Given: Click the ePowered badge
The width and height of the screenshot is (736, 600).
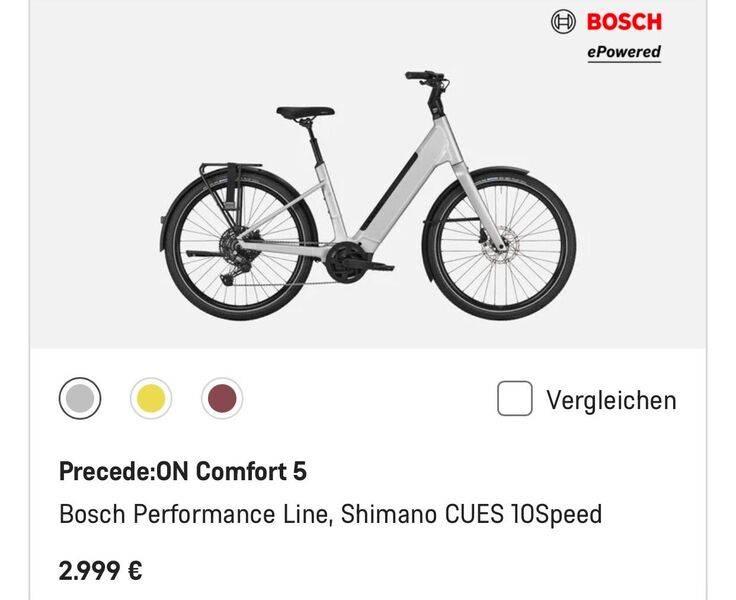Looking at the screenshot, I should pyautogui.click(x=623, y=52).
